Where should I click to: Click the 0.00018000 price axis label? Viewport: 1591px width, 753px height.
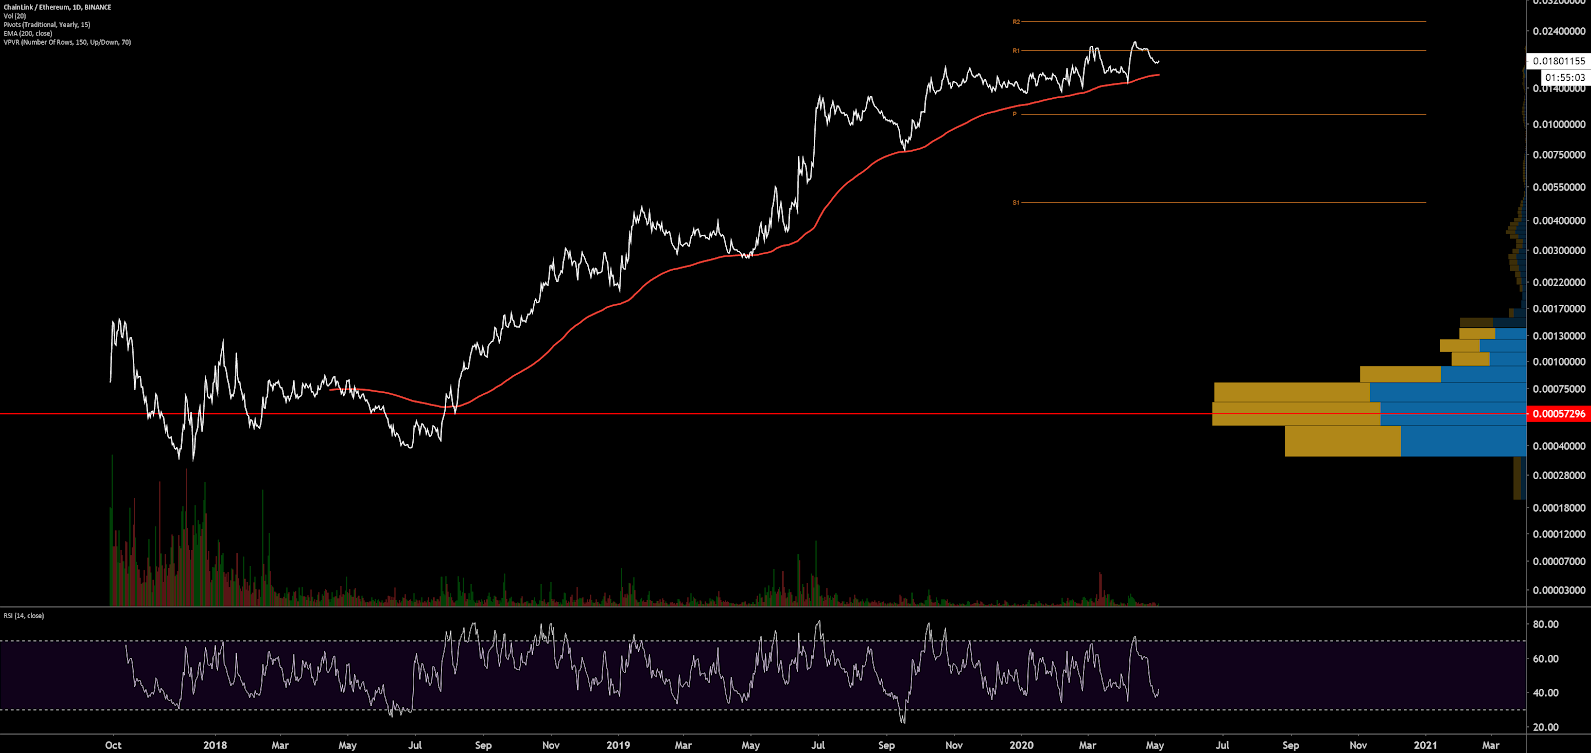click(x=1558, y=508)
